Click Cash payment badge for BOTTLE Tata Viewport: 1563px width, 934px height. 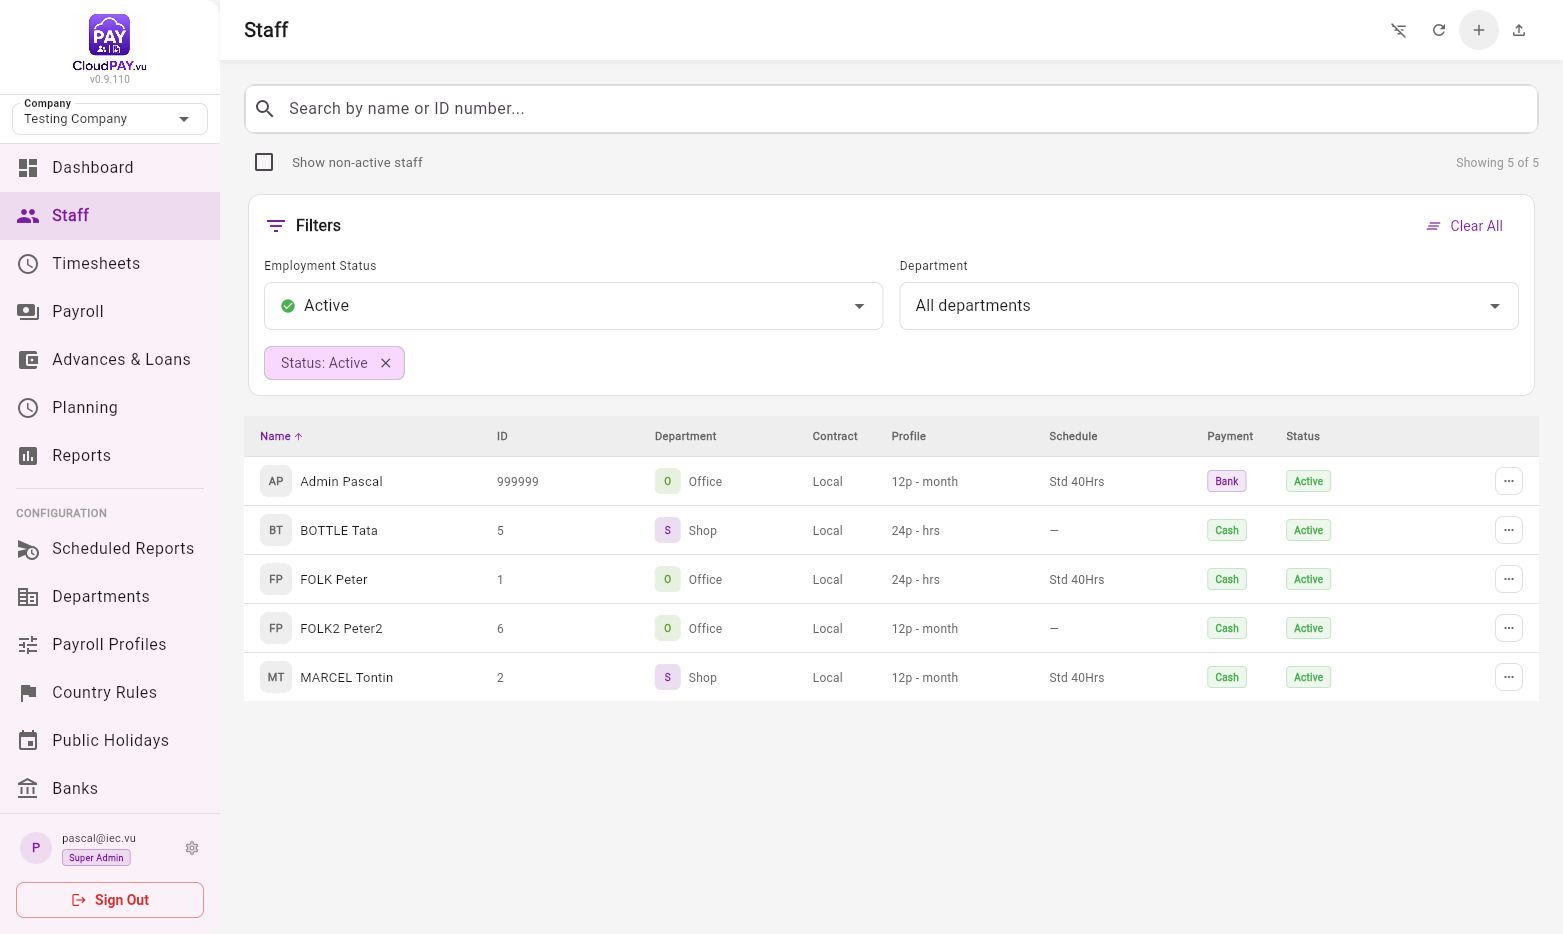coord(1227,530)
